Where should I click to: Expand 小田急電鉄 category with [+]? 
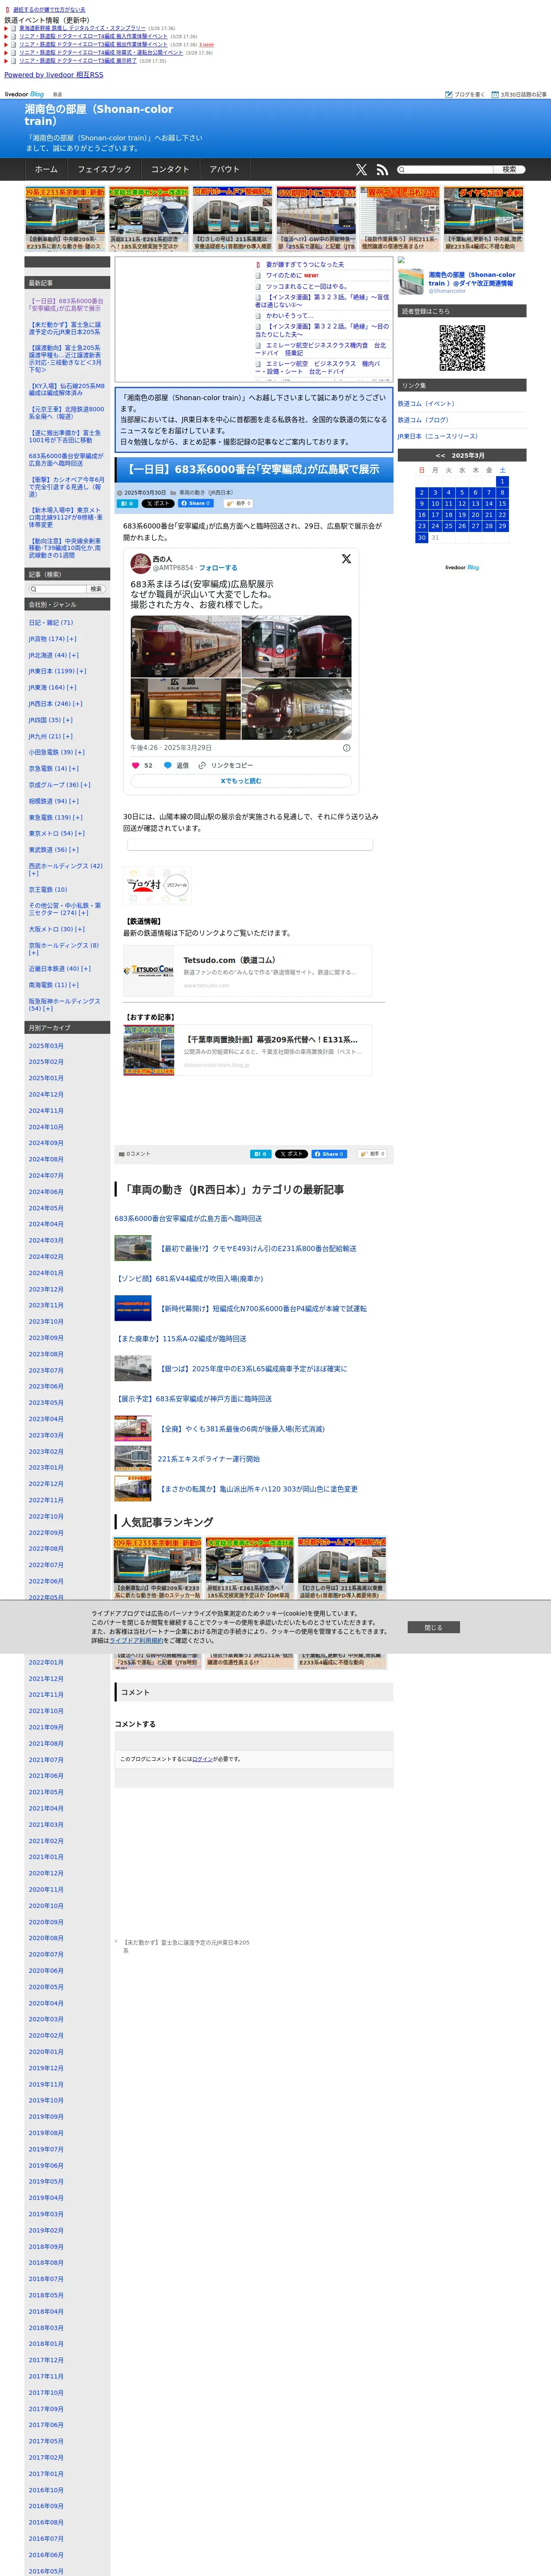(80, 752)
